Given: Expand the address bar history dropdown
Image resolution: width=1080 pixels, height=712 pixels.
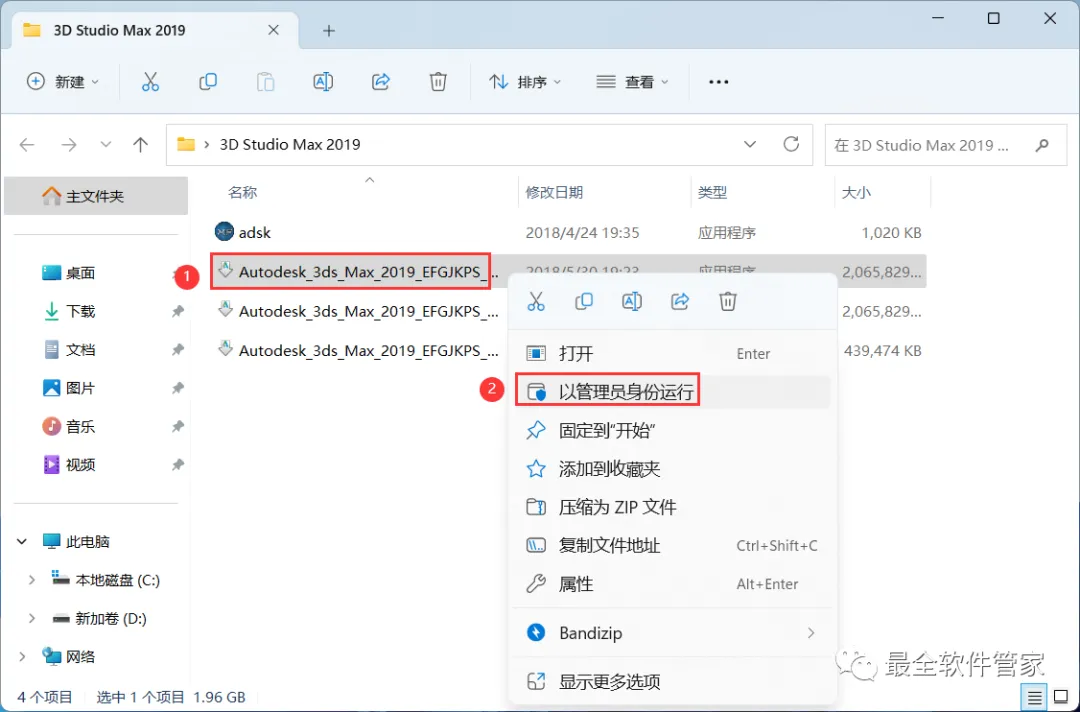Looking at the screenshot, I should (749, 145).
